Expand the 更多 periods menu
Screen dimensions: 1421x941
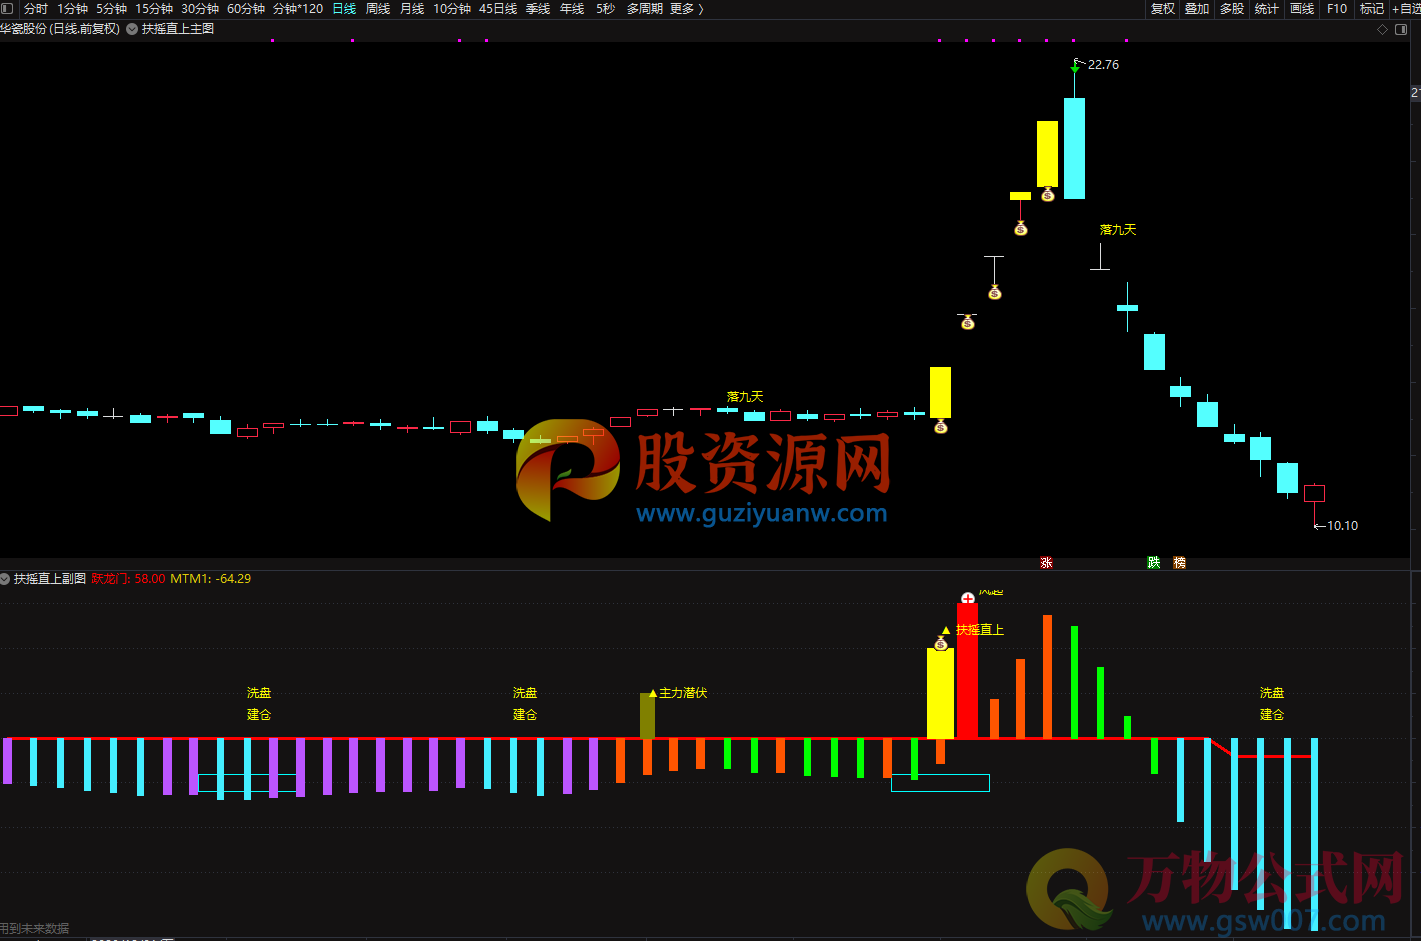tap(687, 8)
